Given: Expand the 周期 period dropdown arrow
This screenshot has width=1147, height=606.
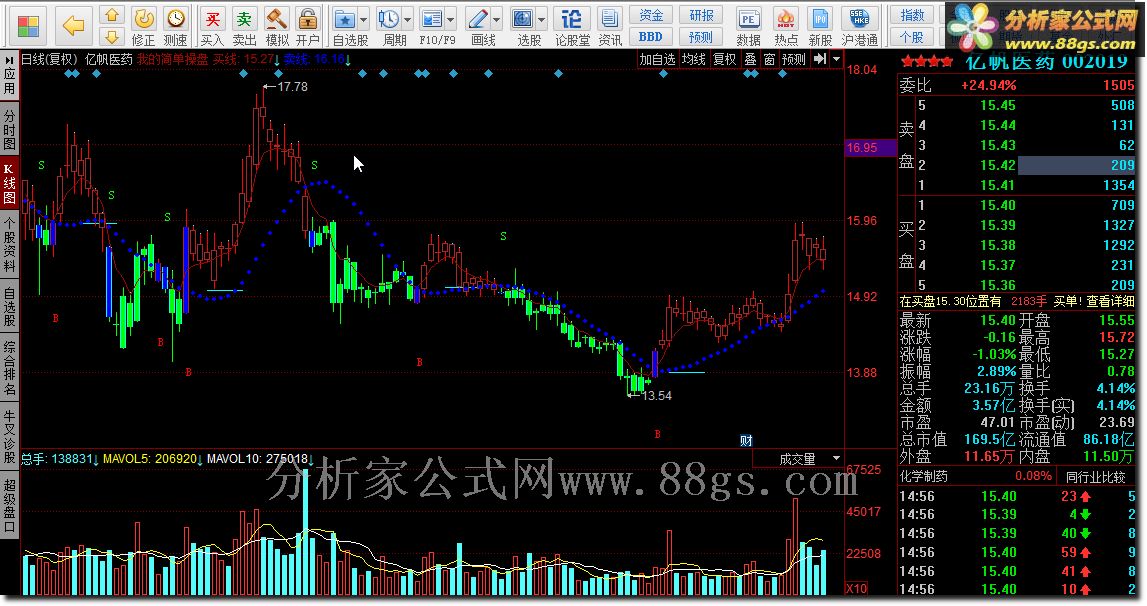Looking at the screenshot, I should coord(407,20).
